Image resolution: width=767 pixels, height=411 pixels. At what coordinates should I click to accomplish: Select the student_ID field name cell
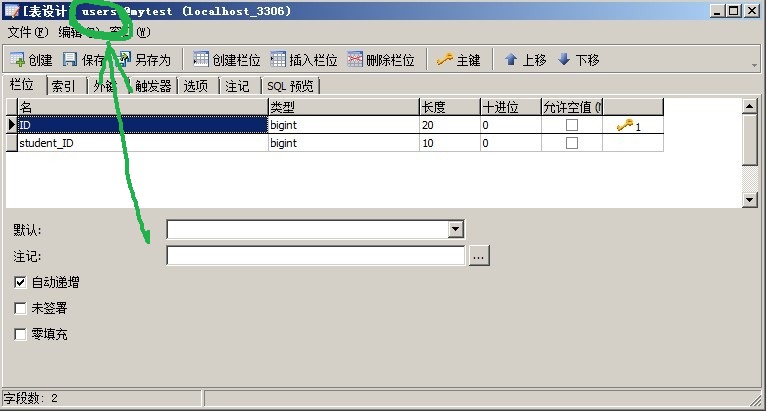point(143,143)
